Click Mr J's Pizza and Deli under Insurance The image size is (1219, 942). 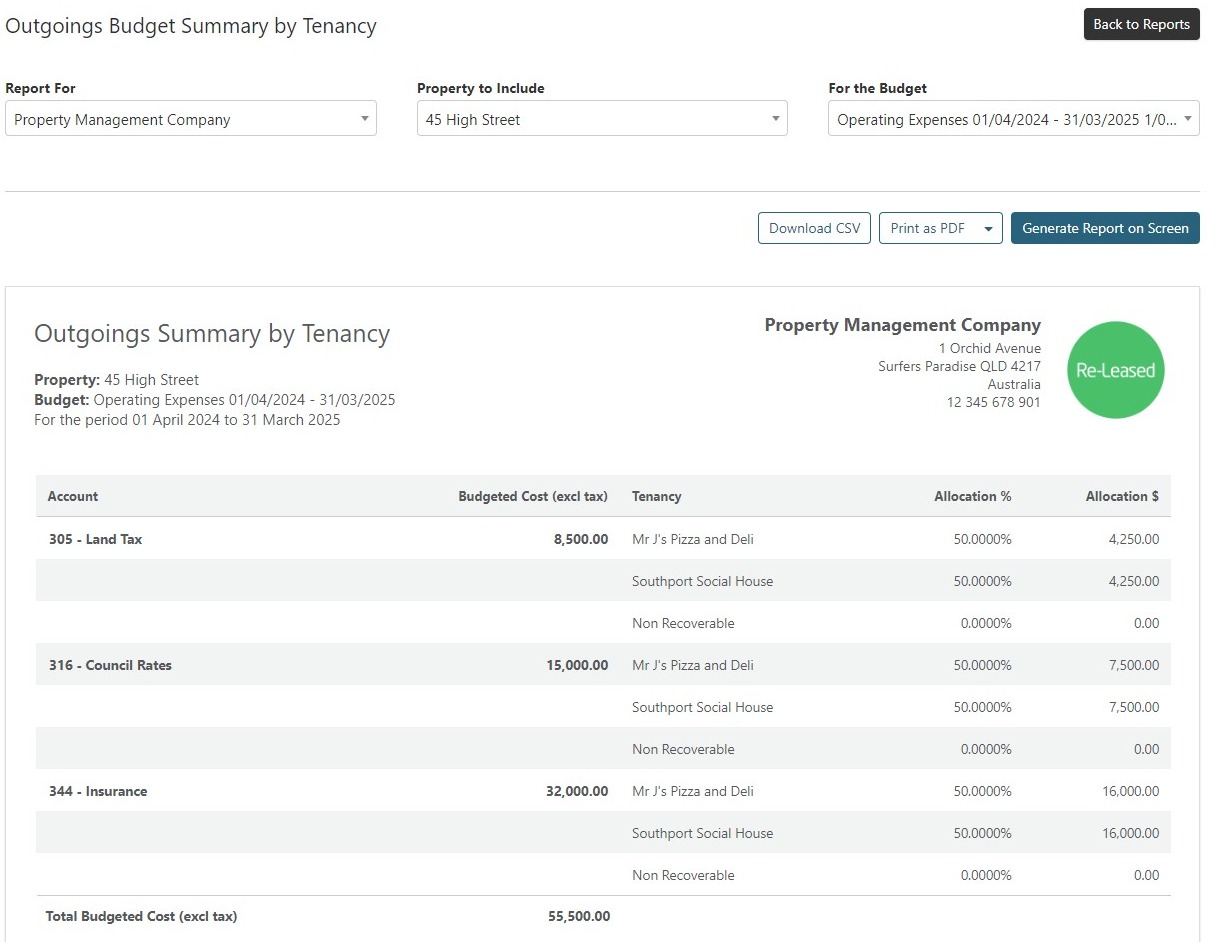693,791
